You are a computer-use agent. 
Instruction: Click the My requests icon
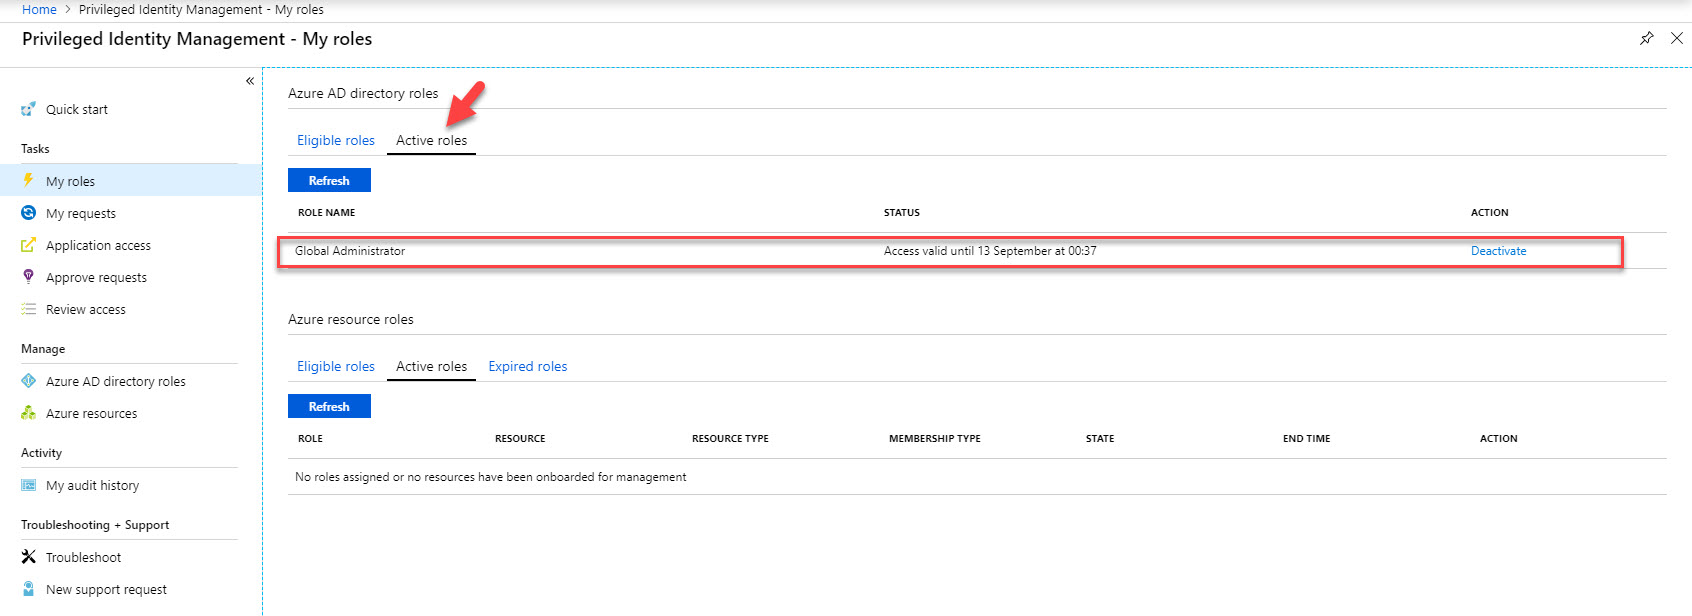[x=29, y=213]
